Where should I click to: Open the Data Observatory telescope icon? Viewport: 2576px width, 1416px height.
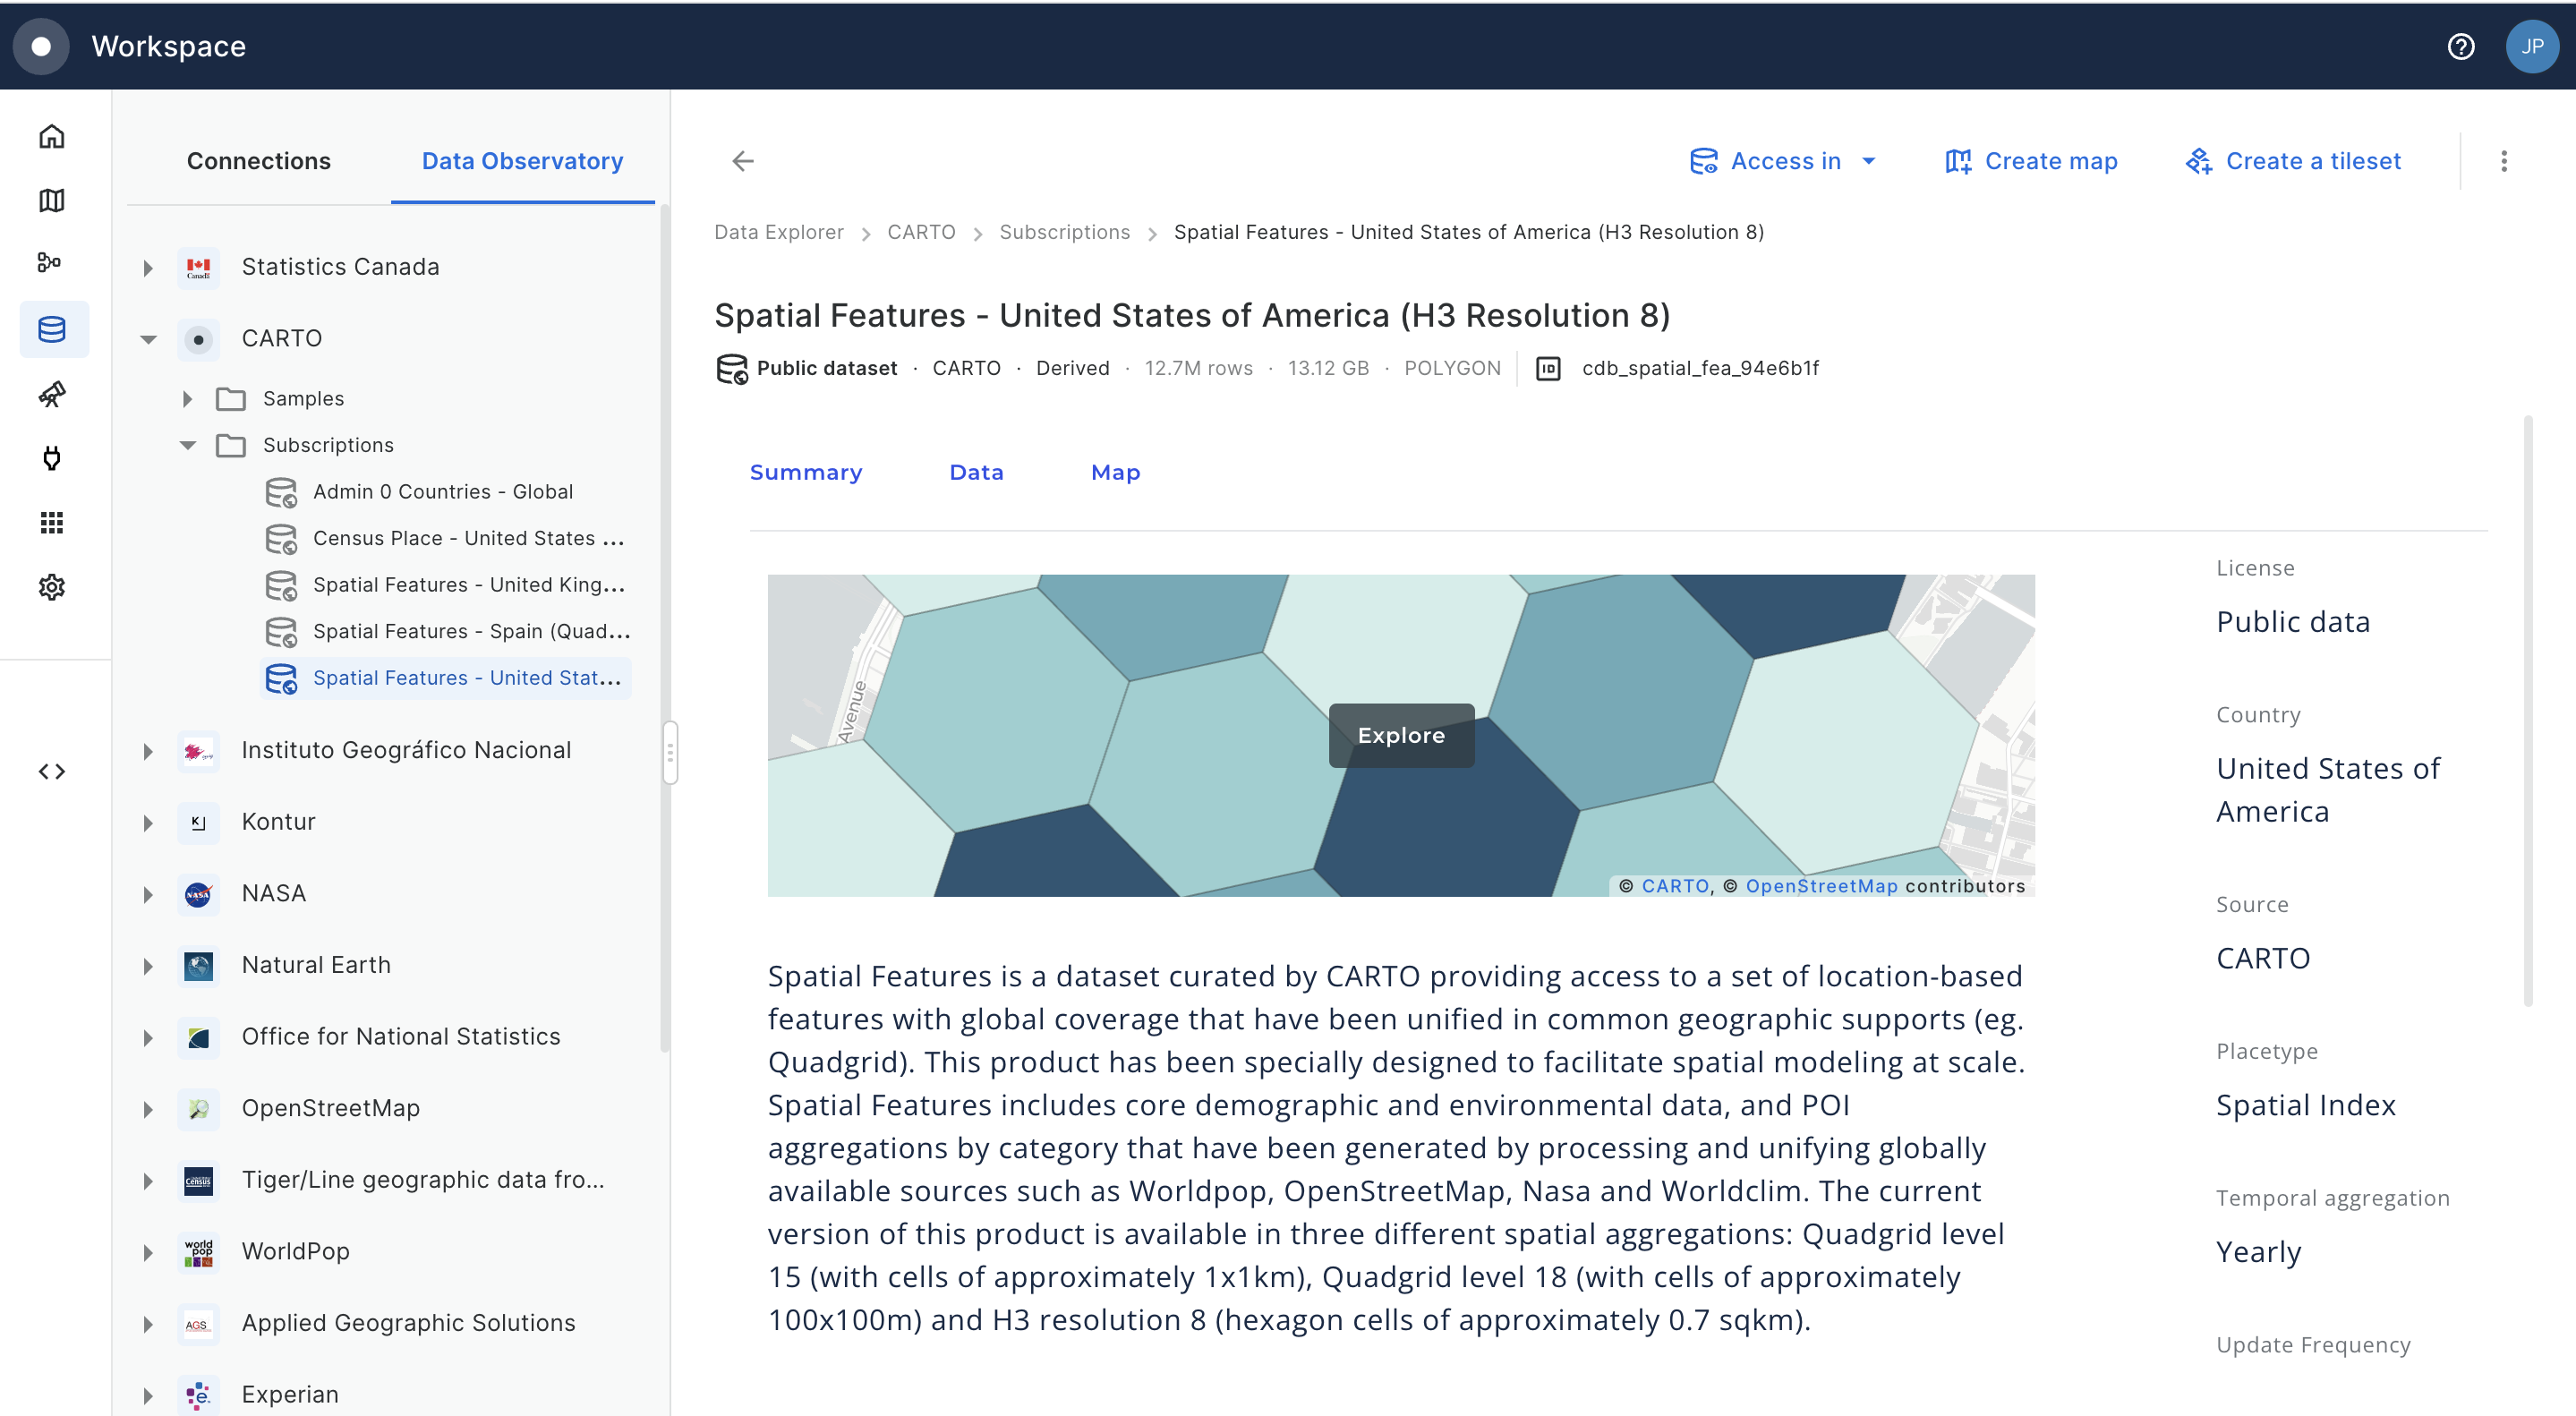tap(52, 394)
